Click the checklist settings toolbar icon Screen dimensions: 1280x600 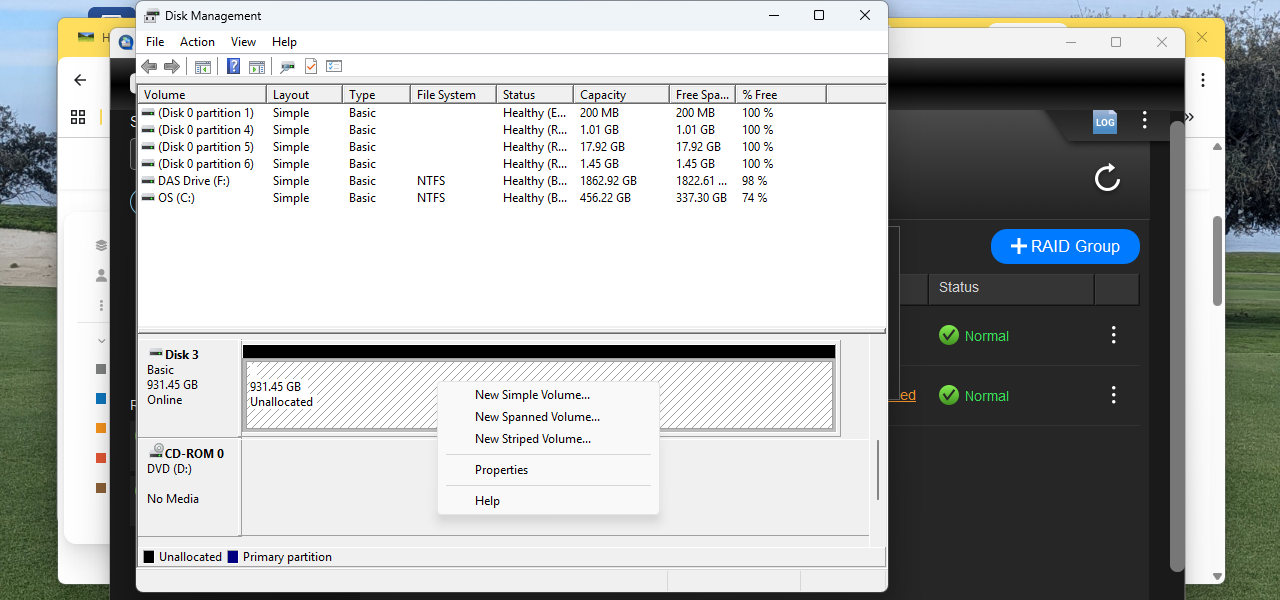pyautogui.click(x=334, y=67)
